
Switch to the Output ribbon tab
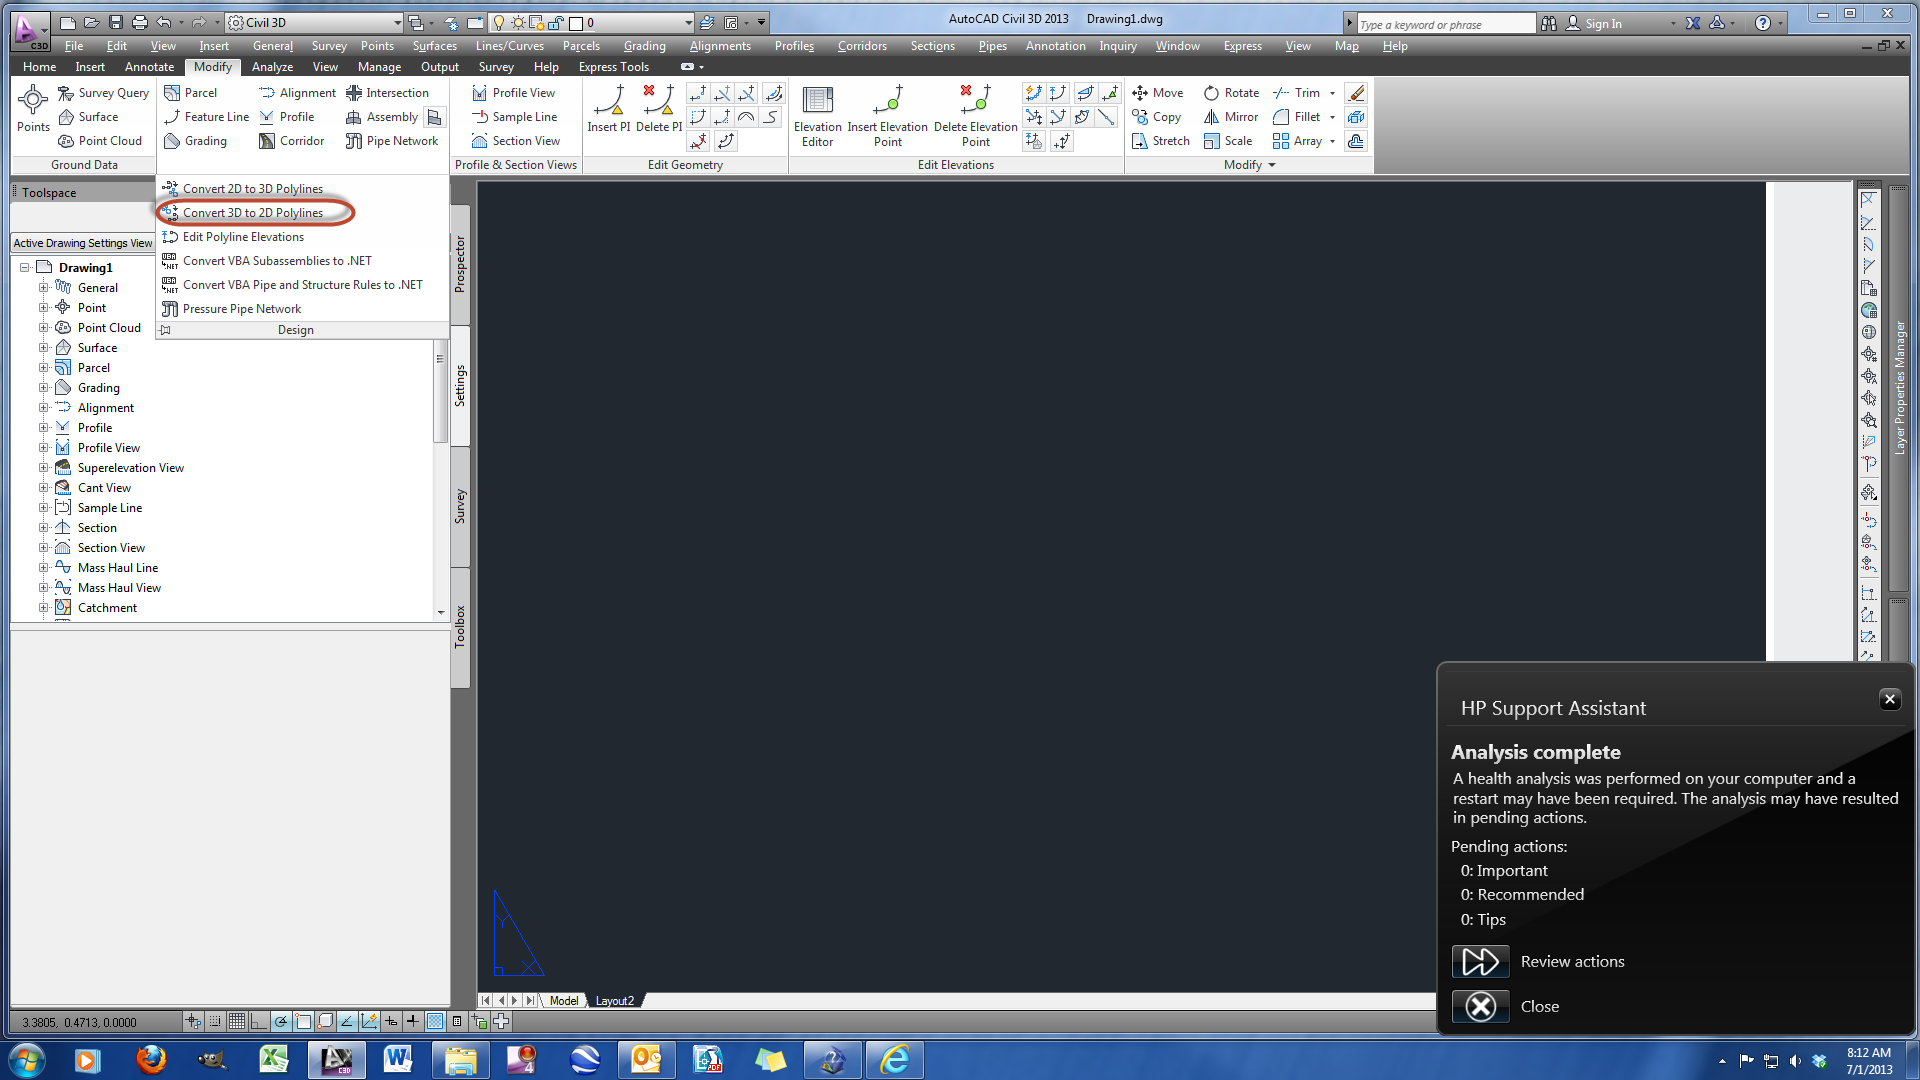pos(440,67)
